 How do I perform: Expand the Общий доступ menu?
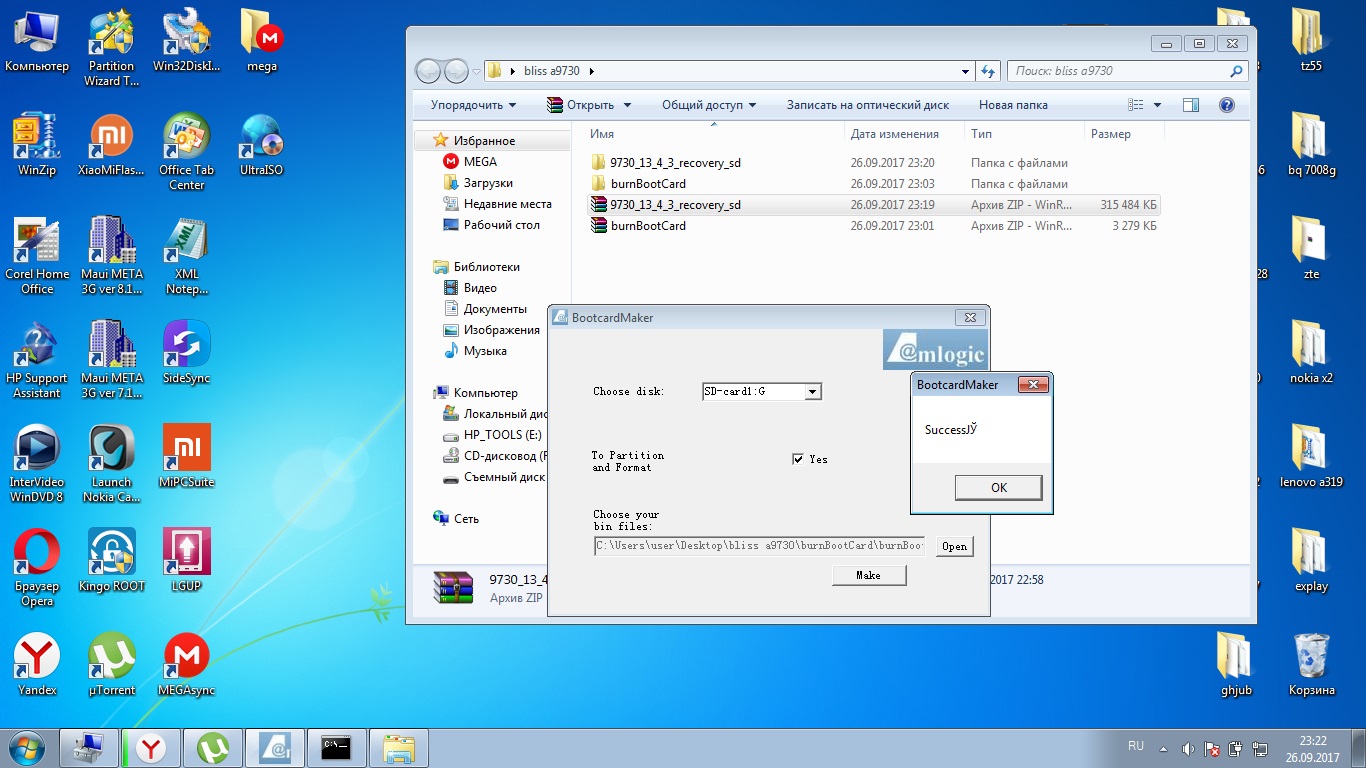708,105
